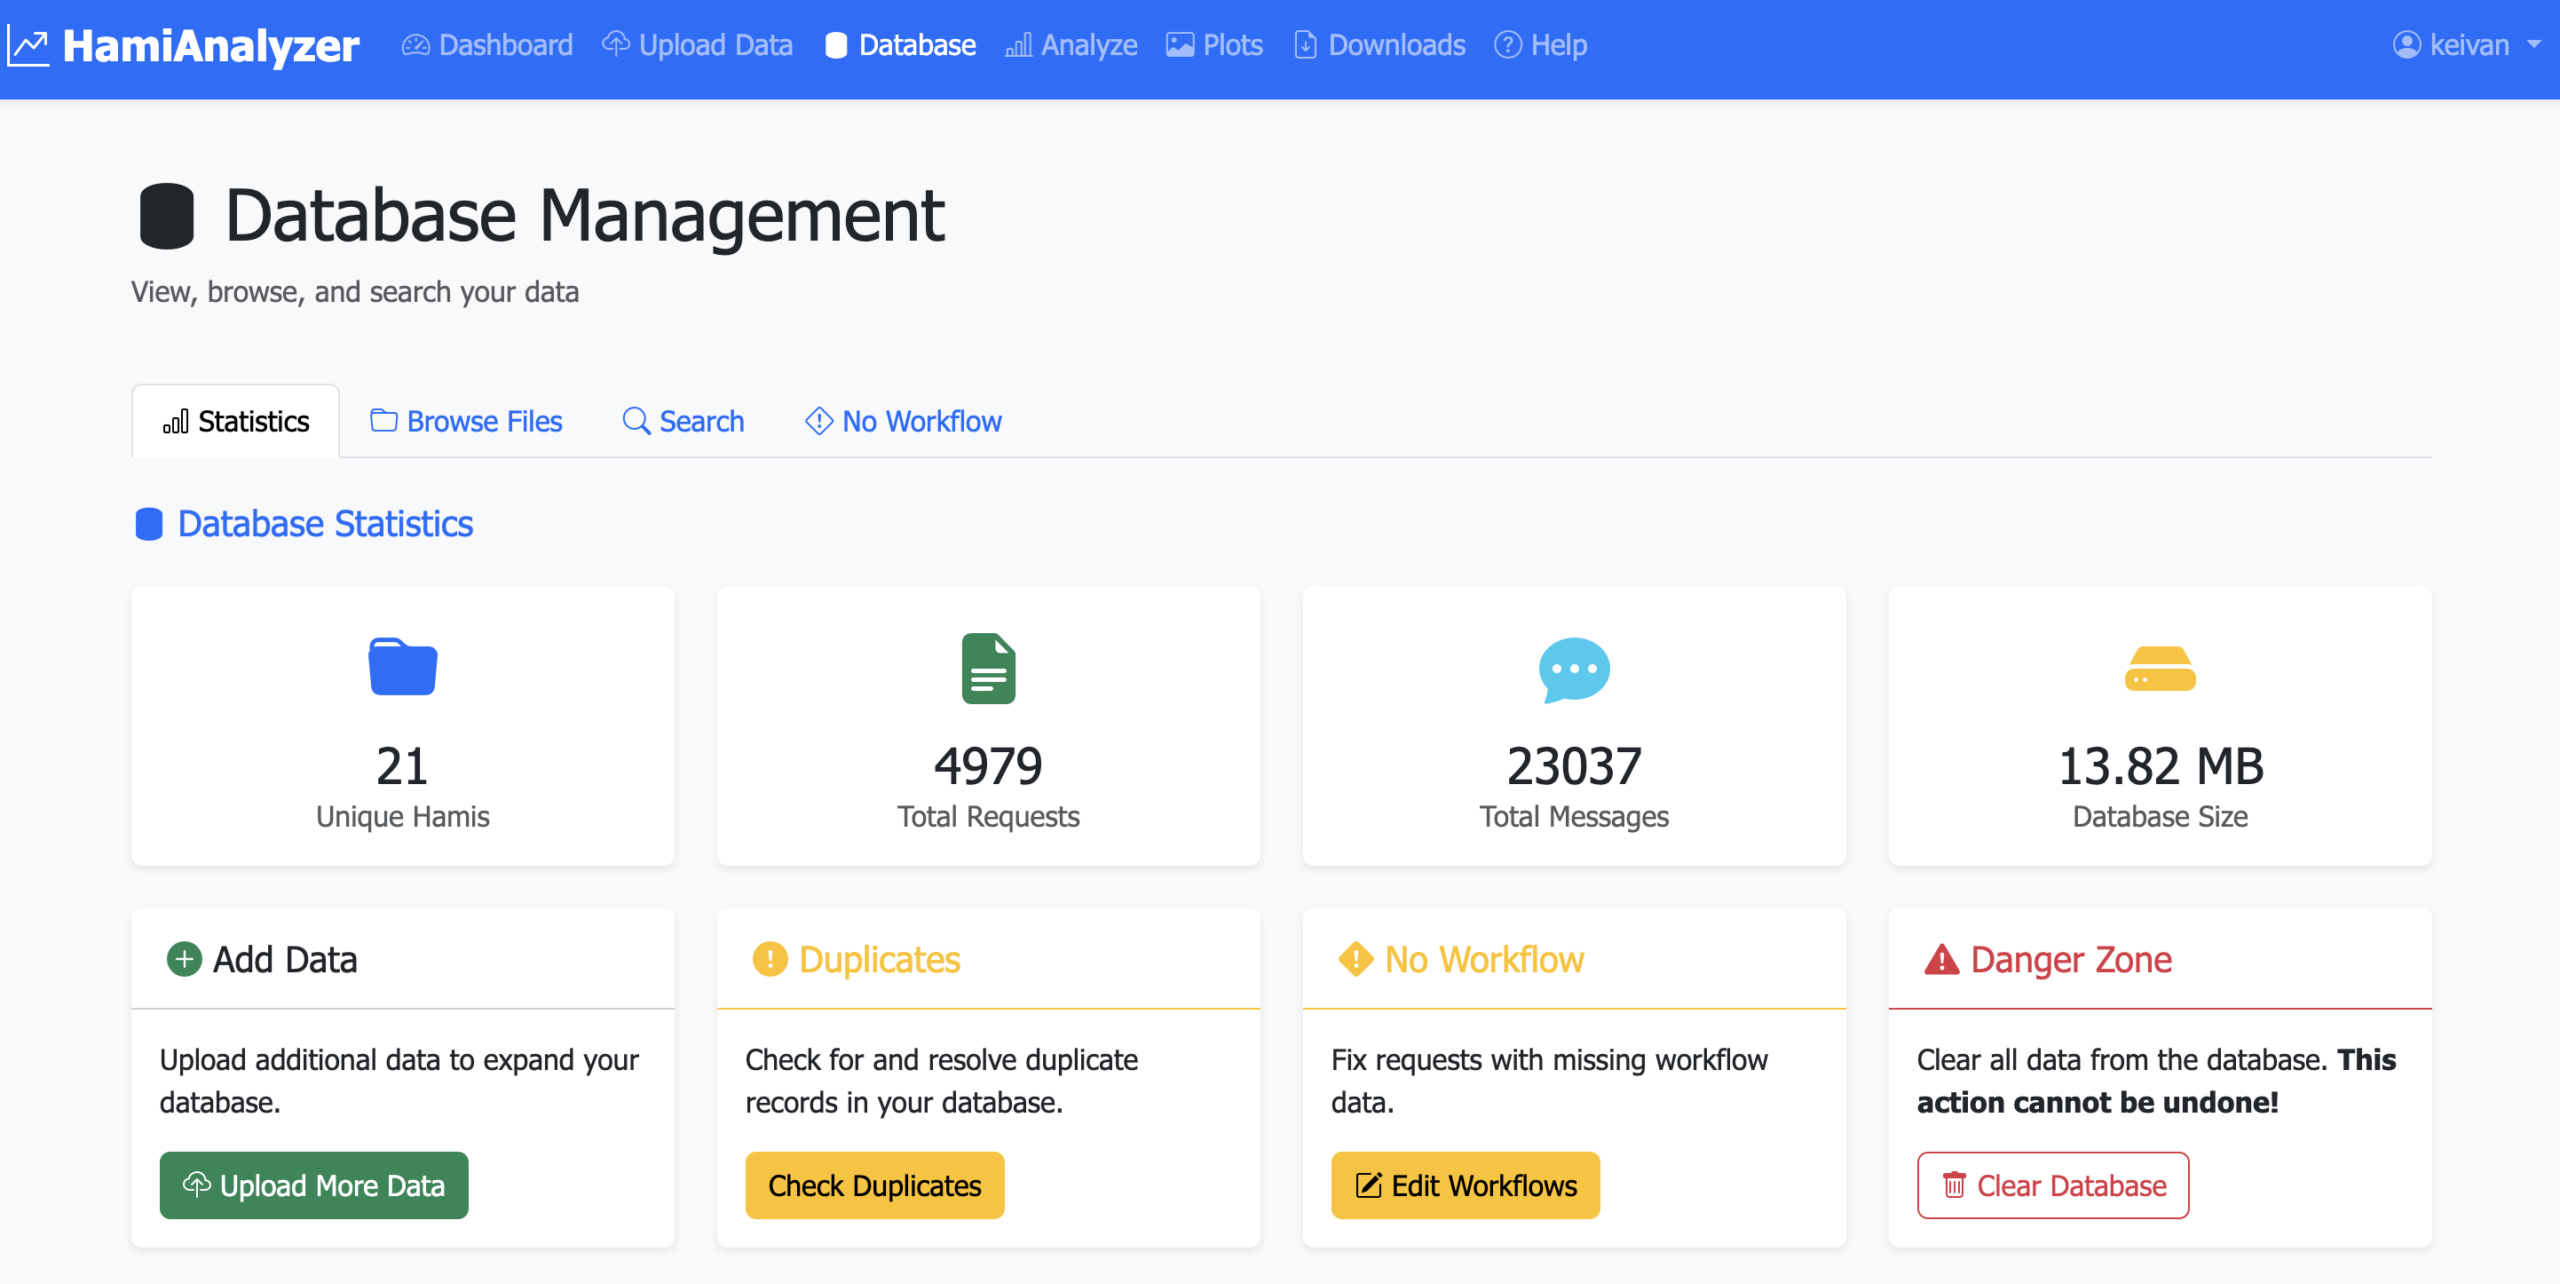Viewport: 2560px width, 1284px height.
Task: Click the Add Data card heading
Action: click(x=285, y=959)
